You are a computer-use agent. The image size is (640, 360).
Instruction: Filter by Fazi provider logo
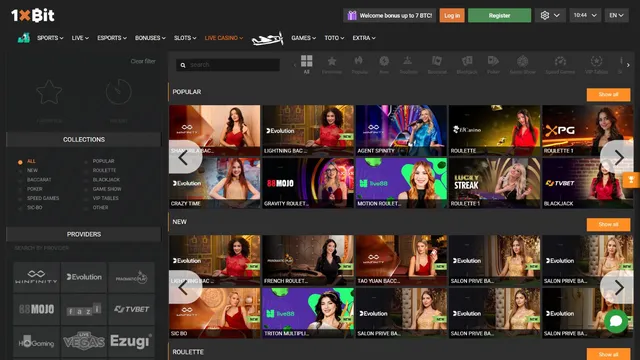tap(84, 309)
